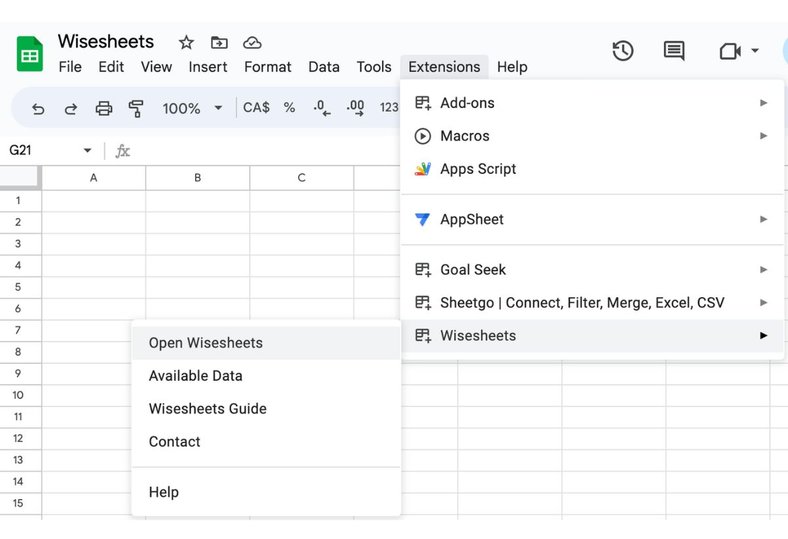Screen dimensions: 788x539
Task: Expand the Macros submenu
Action: pyautogui.click(x=592, y=136)
